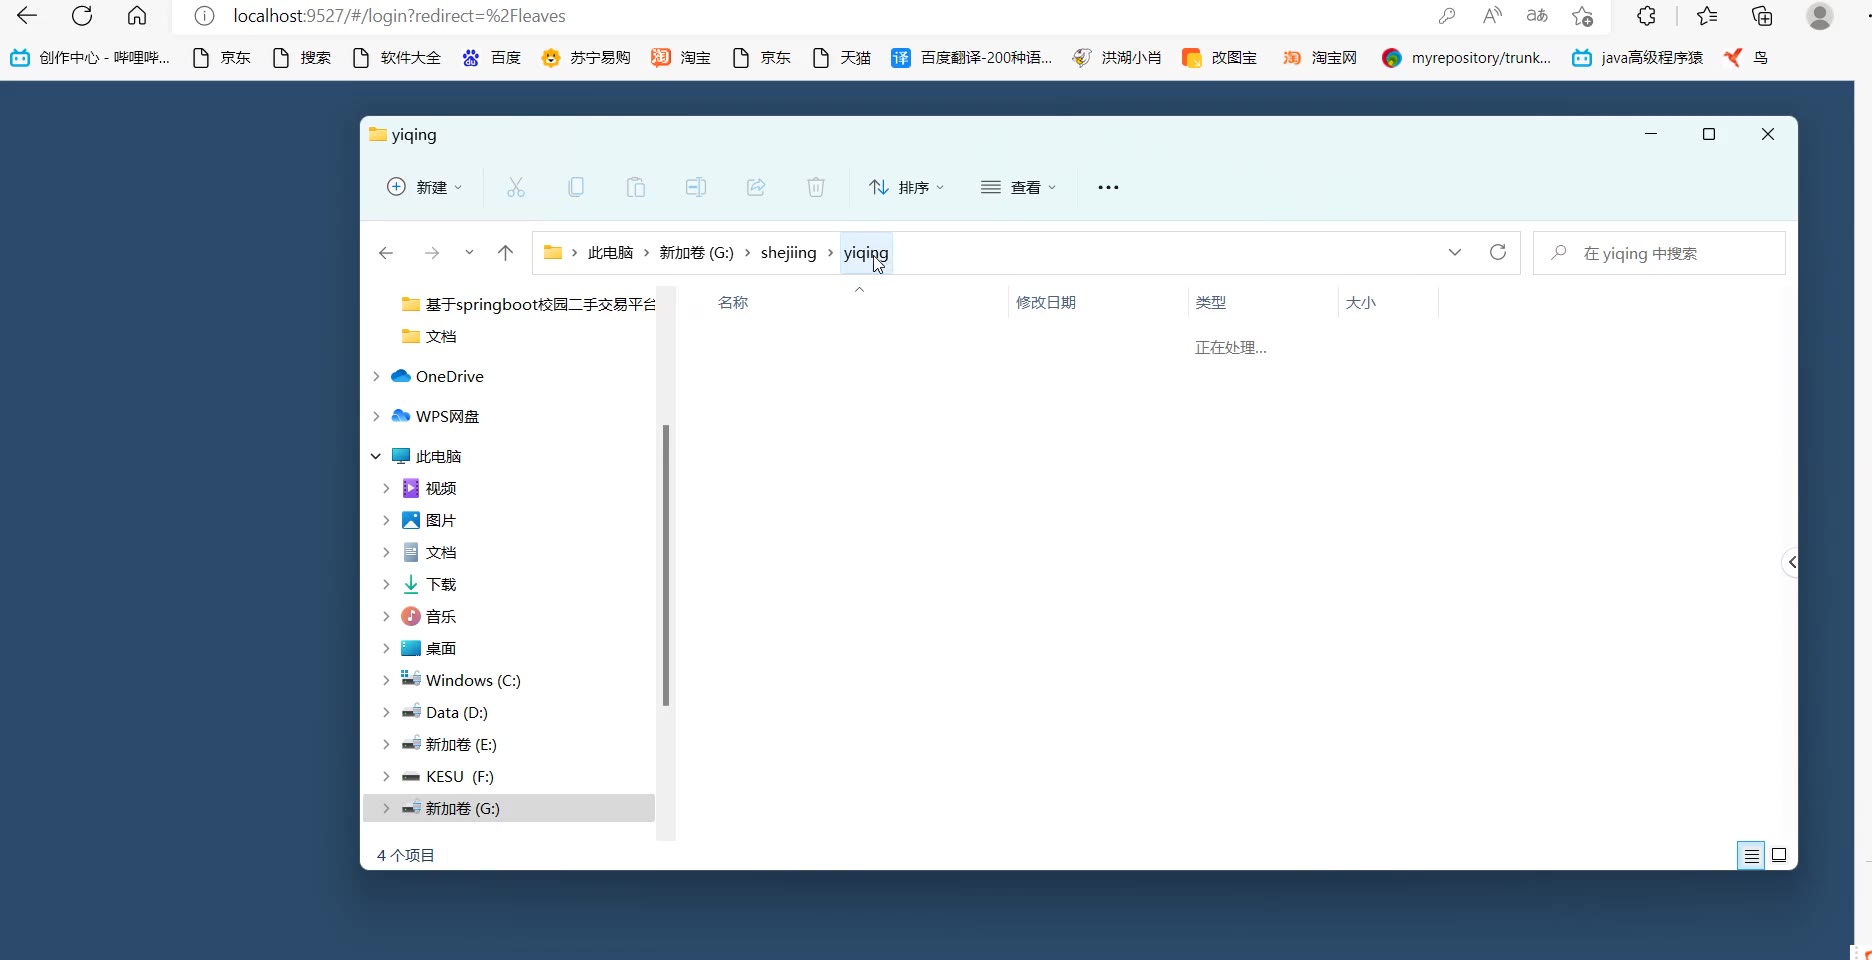Click the Share icon in toolbar
1872x960 pixels.
point(756,187)
